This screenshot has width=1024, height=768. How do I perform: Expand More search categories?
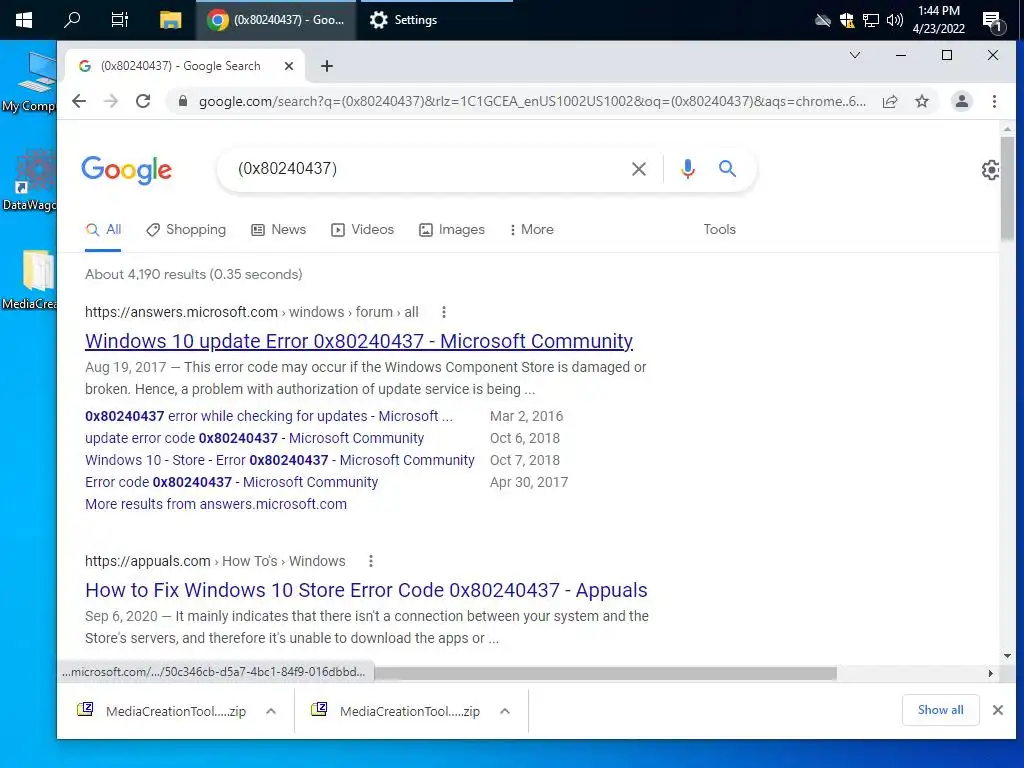(532, 229)
